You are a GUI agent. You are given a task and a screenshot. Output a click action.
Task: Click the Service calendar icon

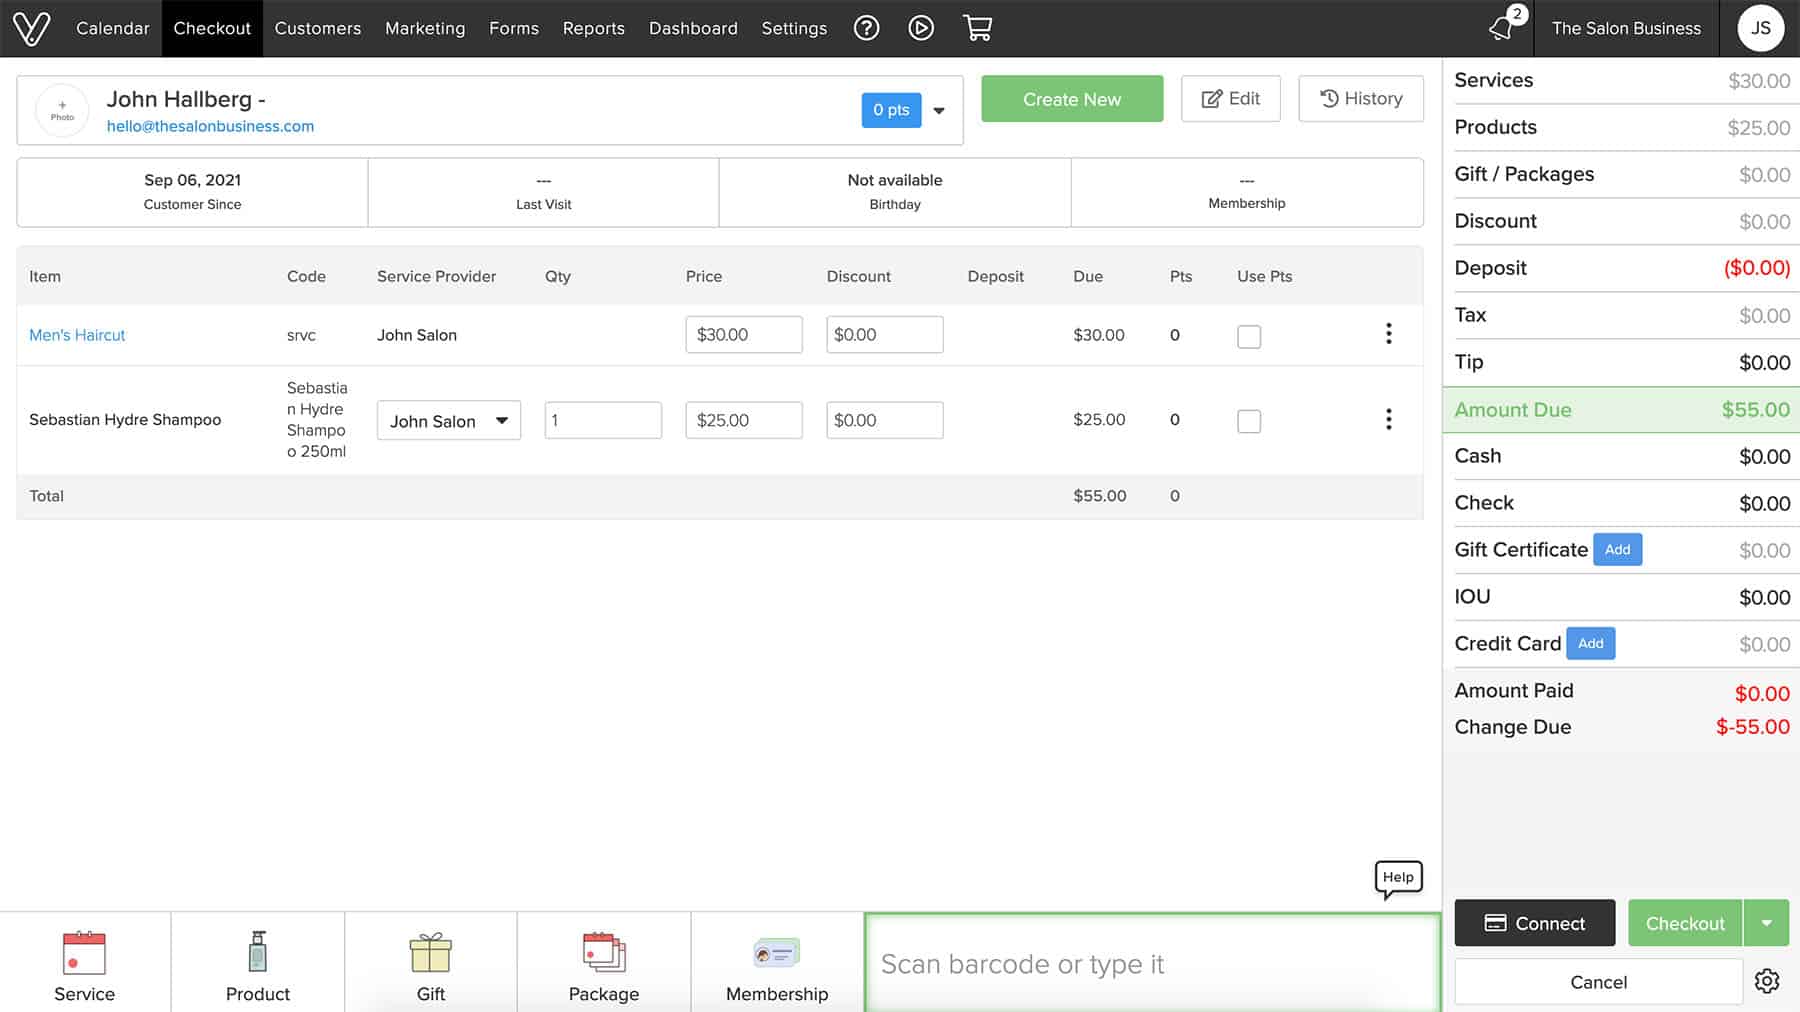(84, 953)
